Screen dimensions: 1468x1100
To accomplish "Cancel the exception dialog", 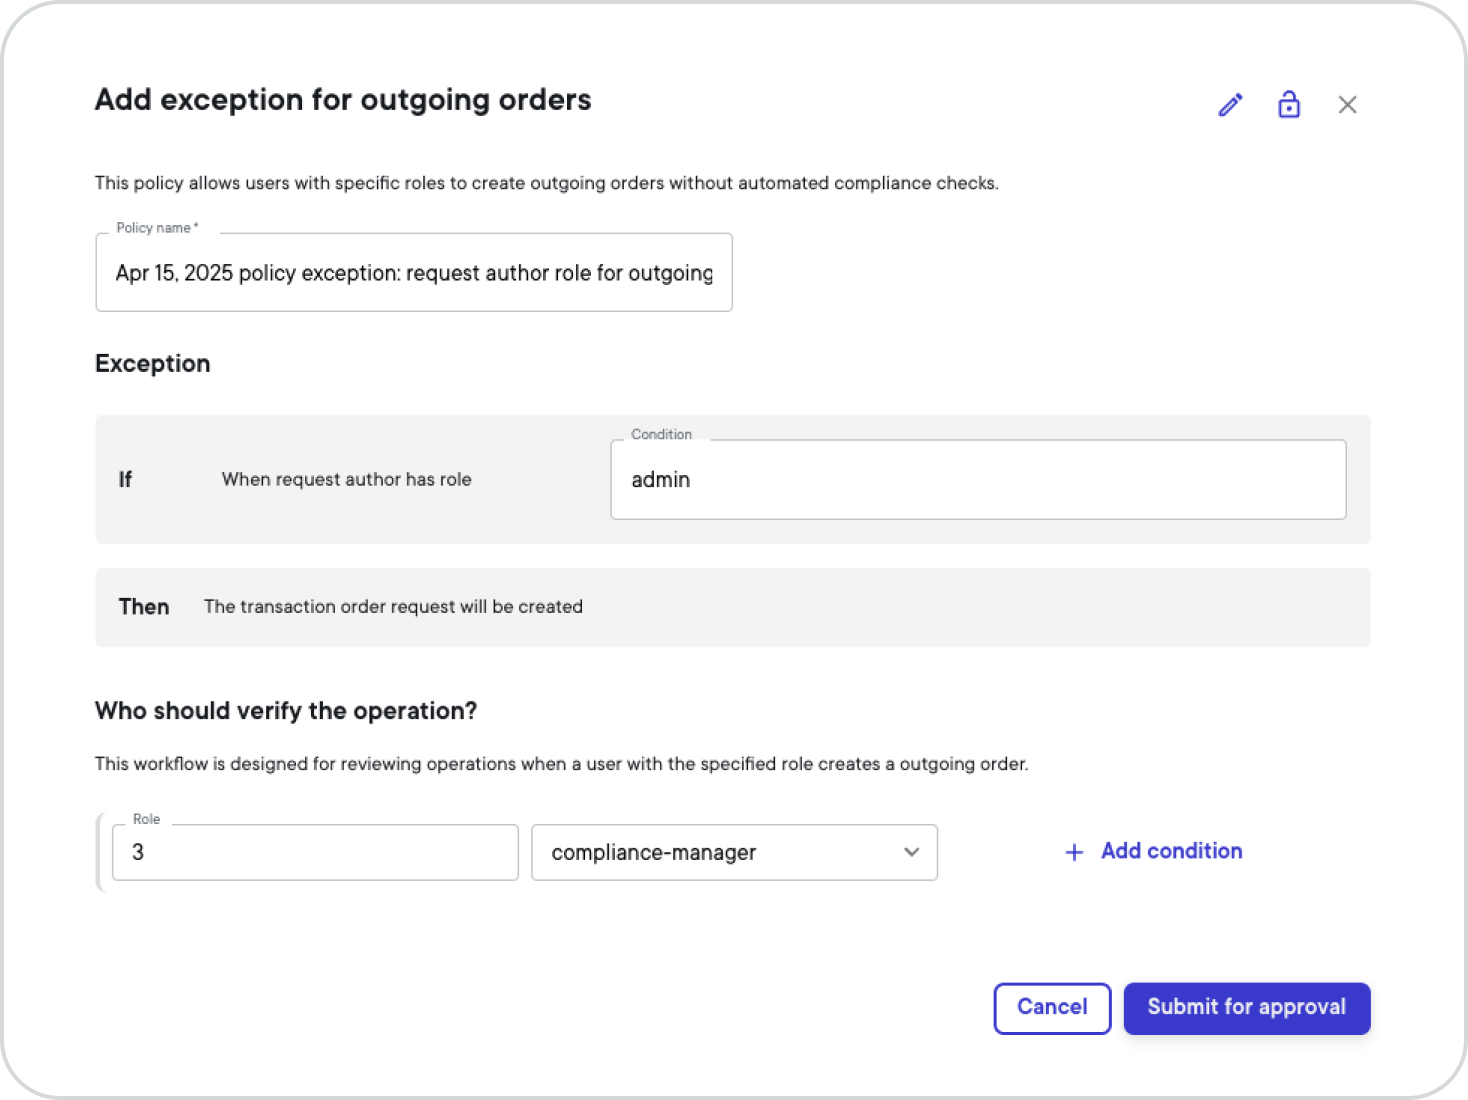I will [x=1052, y=1008].
